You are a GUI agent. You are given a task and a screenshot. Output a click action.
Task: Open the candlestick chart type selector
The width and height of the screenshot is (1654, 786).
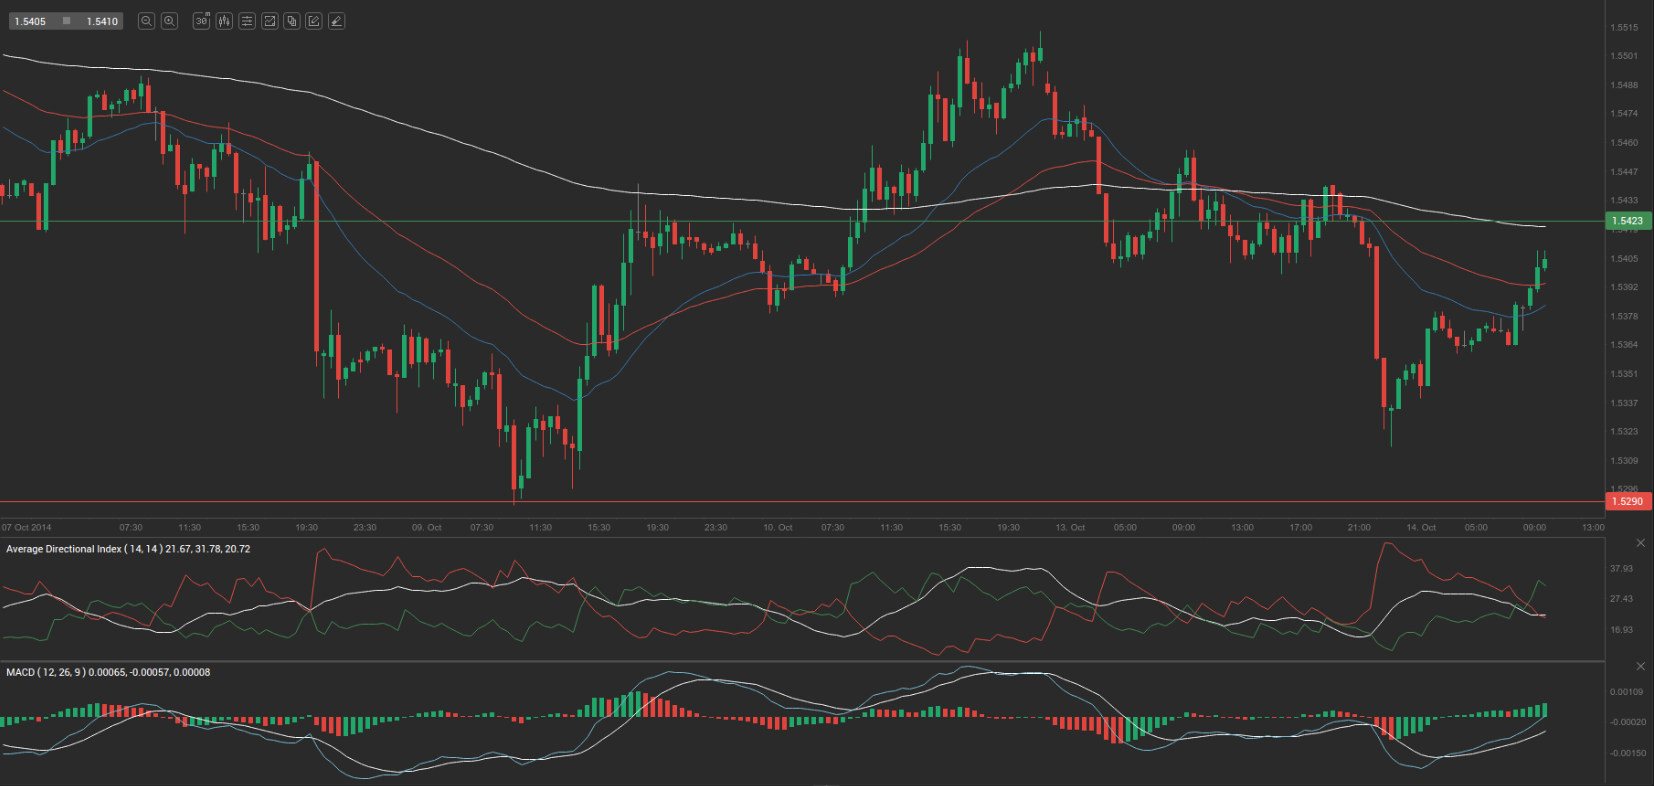224,21
